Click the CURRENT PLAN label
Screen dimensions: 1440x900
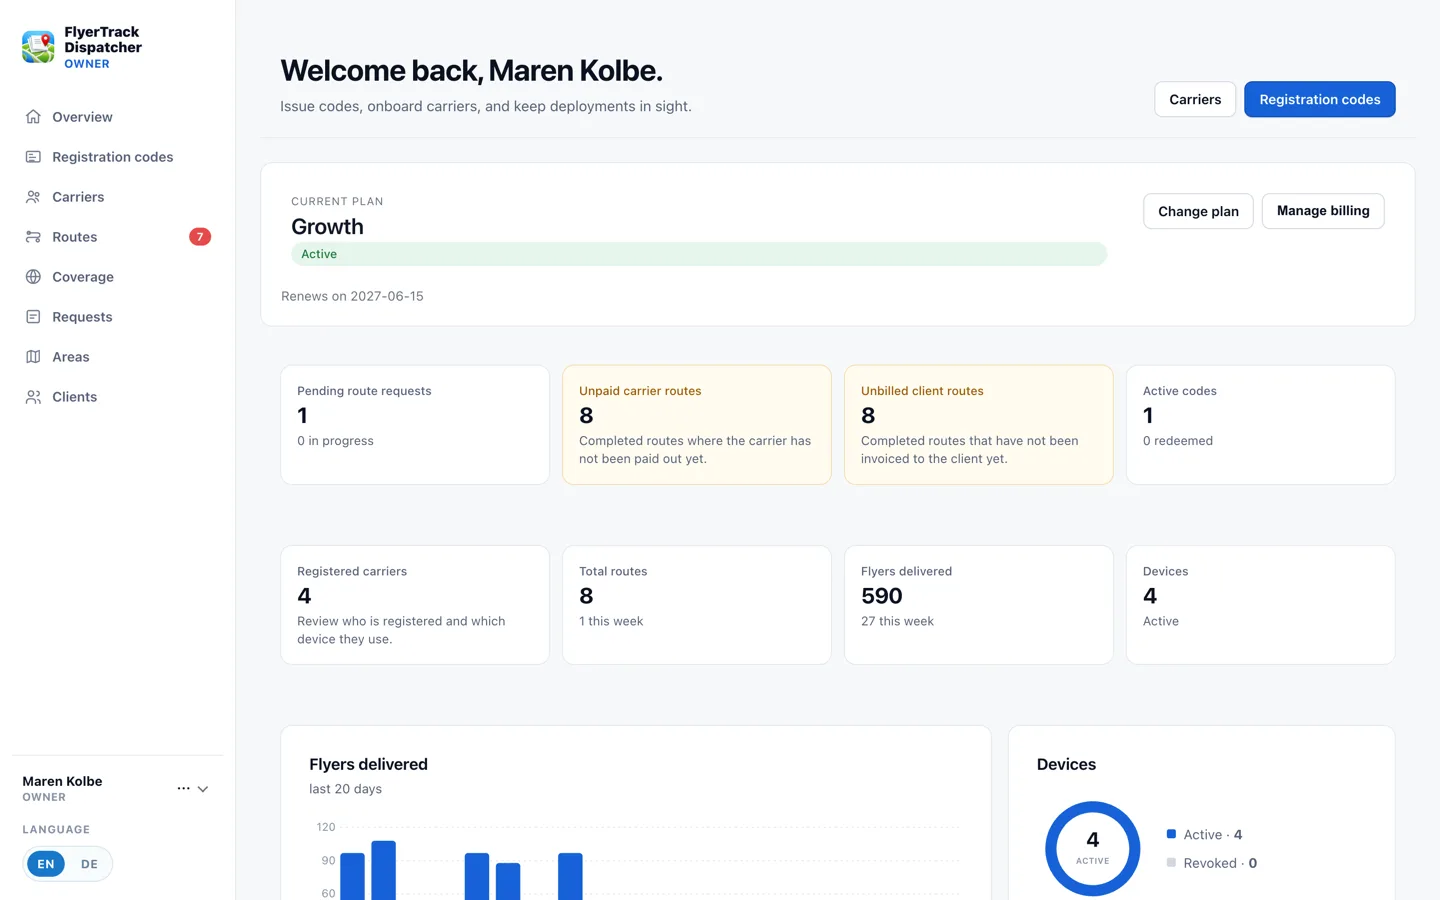(x=337, y=201)
